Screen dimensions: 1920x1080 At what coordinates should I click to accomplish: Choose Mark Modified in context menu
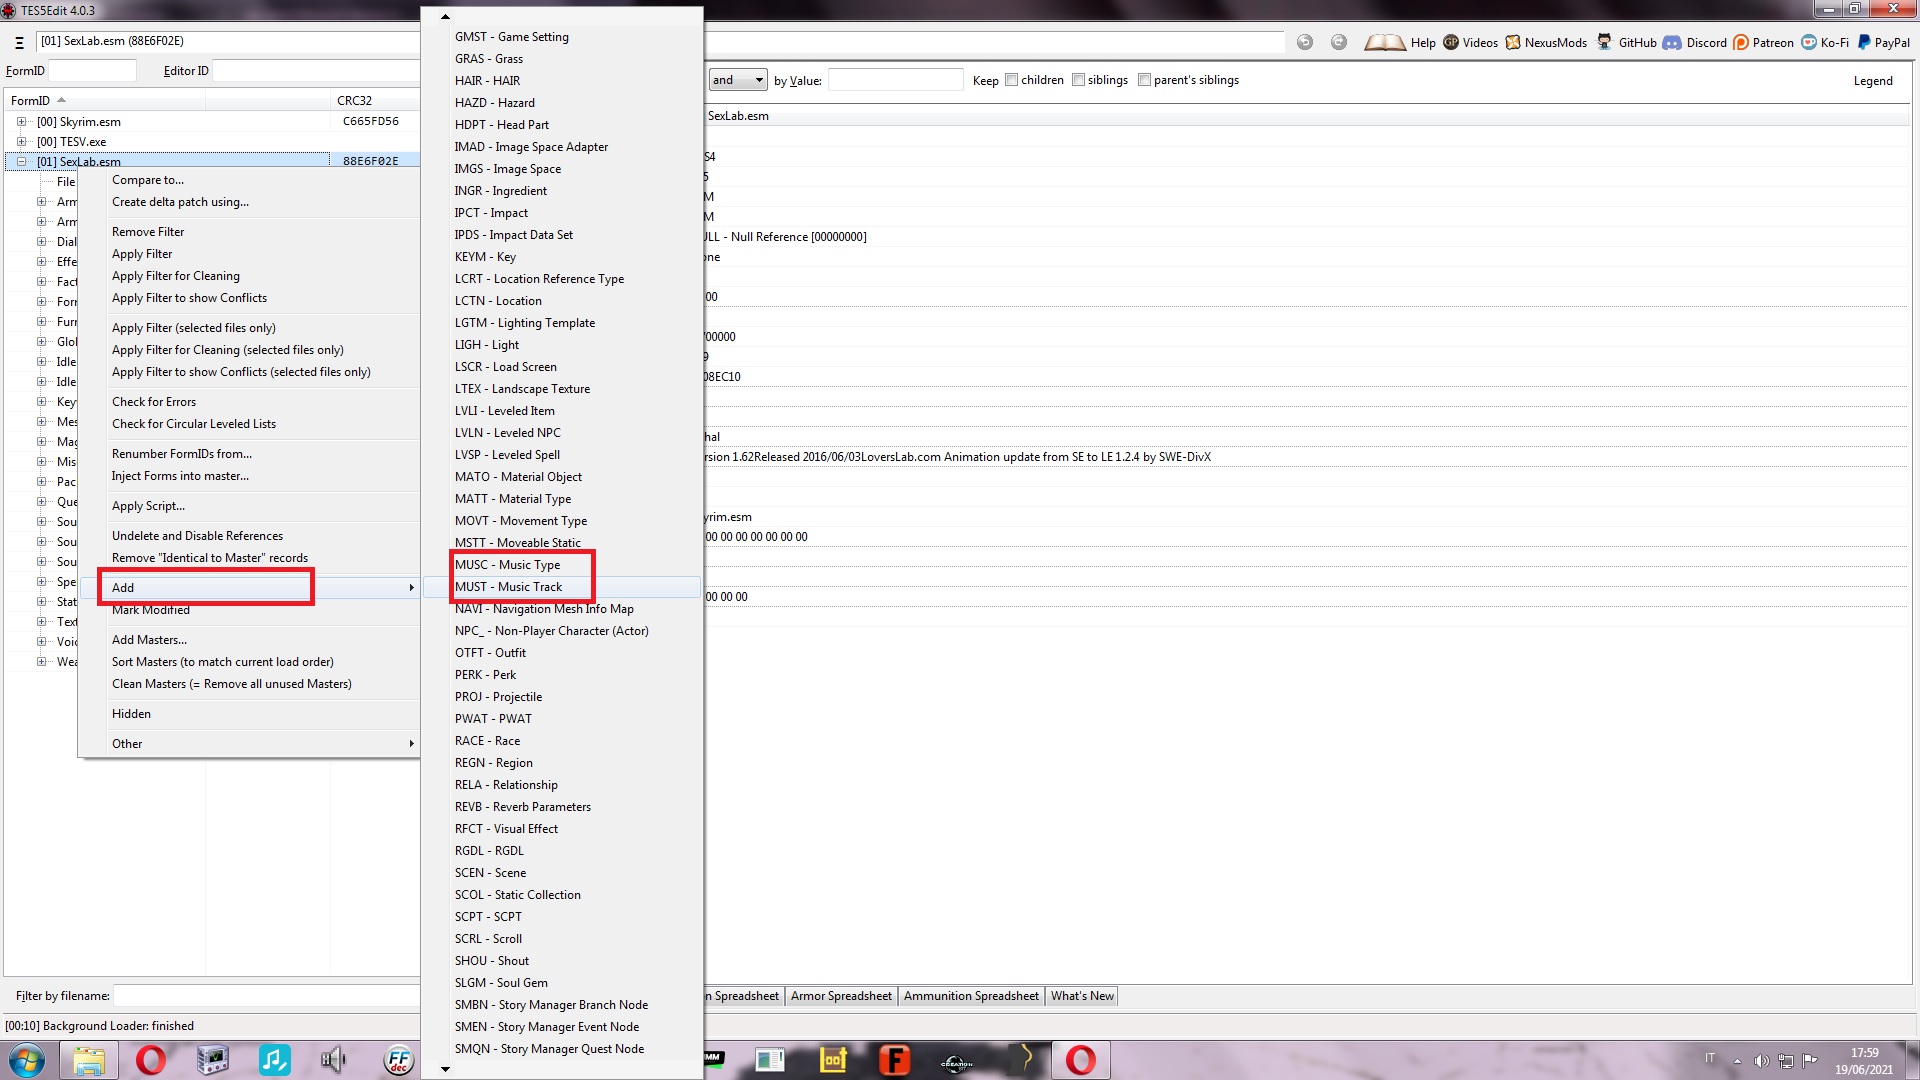click(151, 610)
